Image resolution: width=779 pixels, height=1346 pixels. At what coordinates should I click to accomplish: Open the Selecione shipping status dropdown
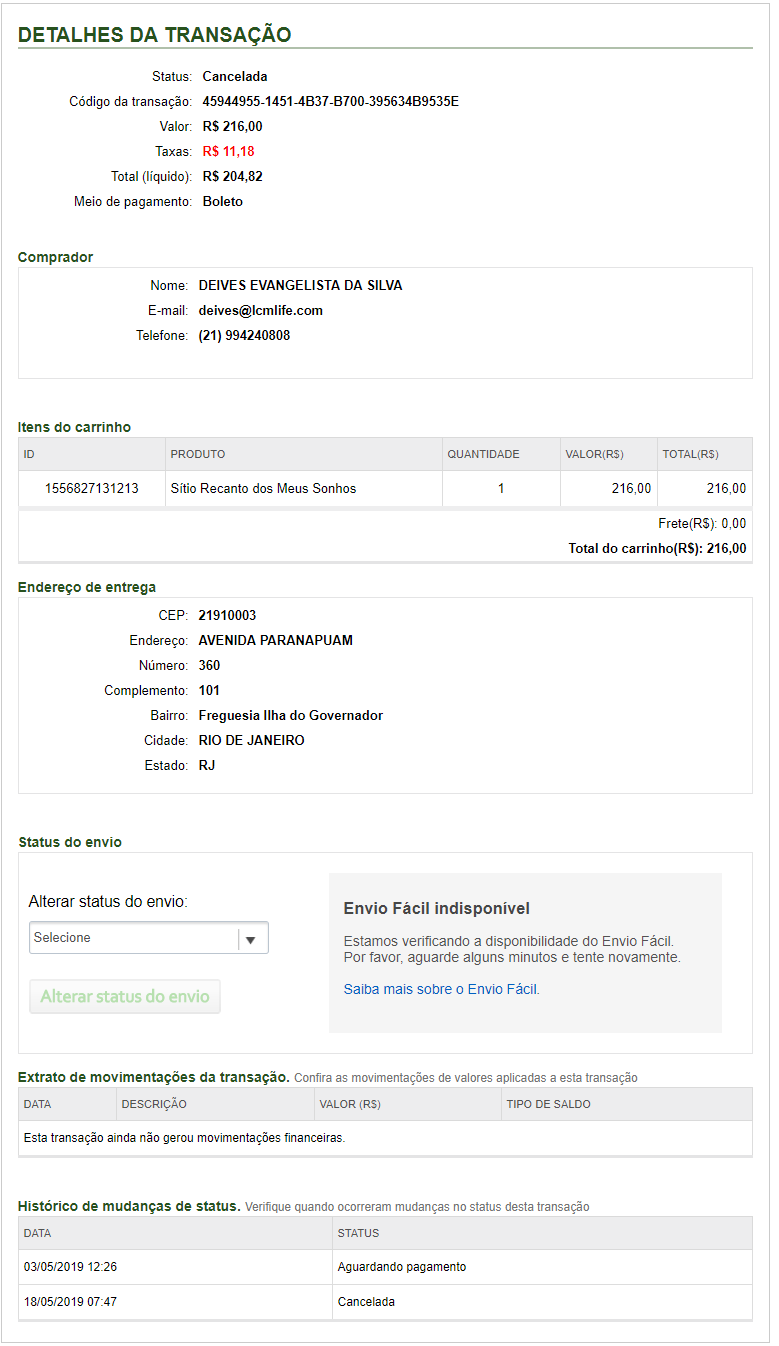click(x=135, y=938)
